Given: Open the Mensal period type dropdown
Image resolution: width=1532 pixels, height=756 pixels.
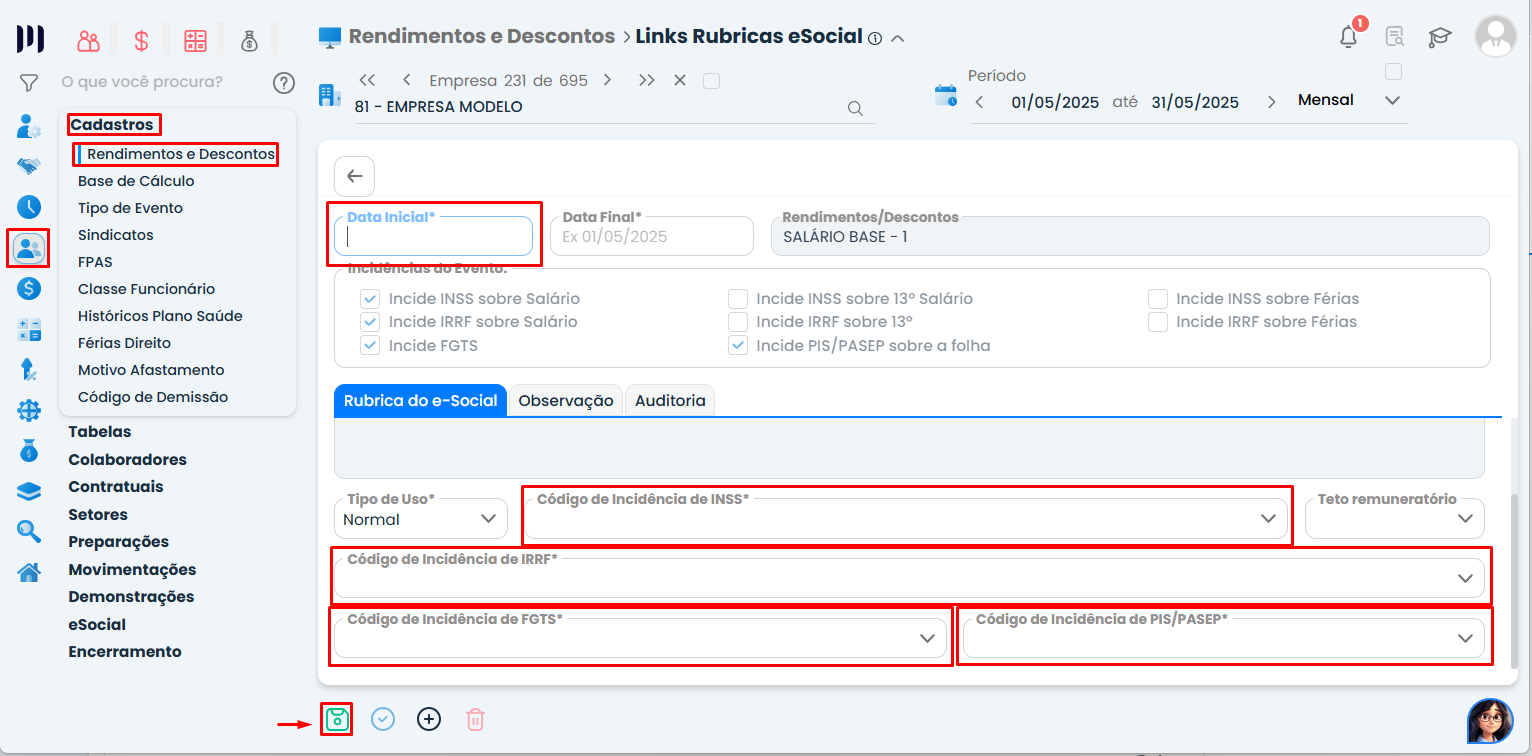Looking at the screenshot, I should coord(1349,101).
